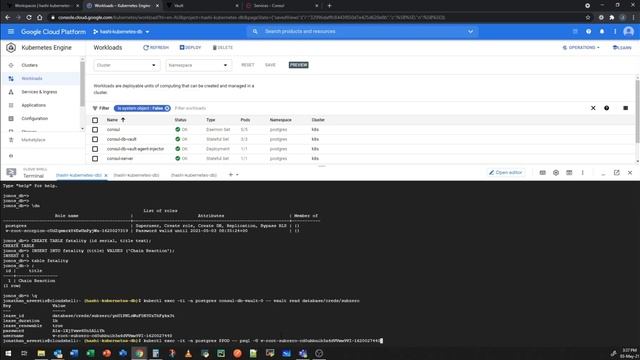The height and width of the screenshot is (360, 640).
Task: Click the Delete button in Workloads toolbar
Action: pos(222,48)
